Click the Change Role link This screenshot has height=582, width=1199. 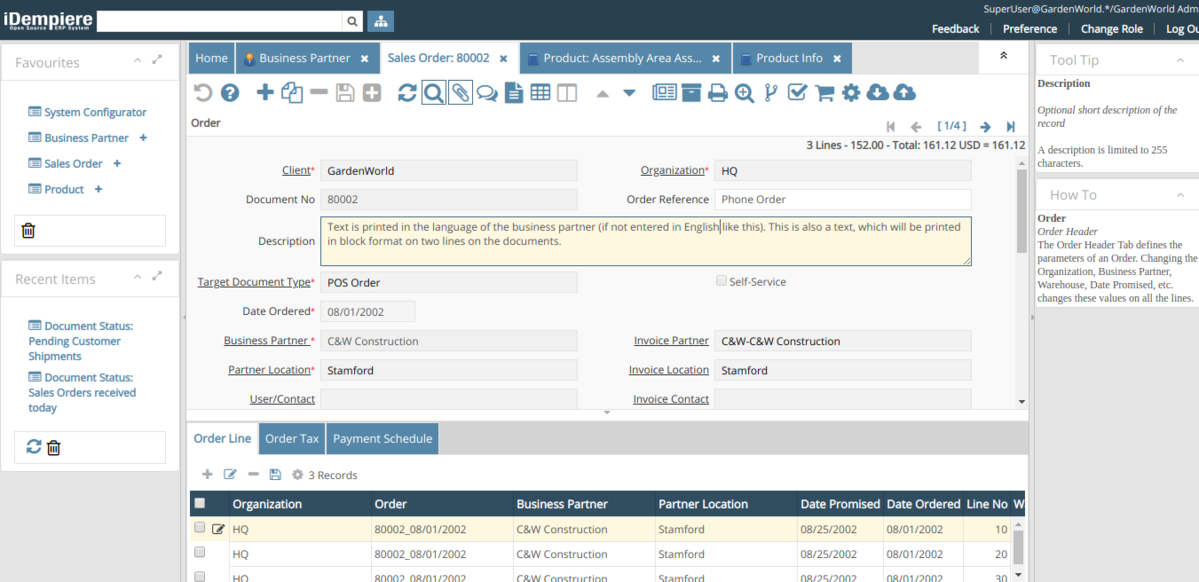pos(1111,29)
